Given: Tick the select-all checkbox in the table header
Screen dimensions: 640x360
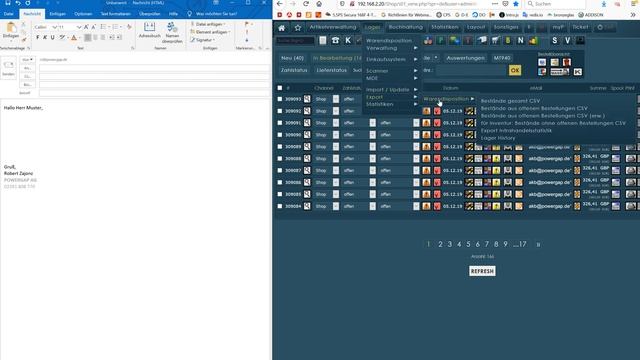Looking at the screenshot, I should [x=280, y=88].
